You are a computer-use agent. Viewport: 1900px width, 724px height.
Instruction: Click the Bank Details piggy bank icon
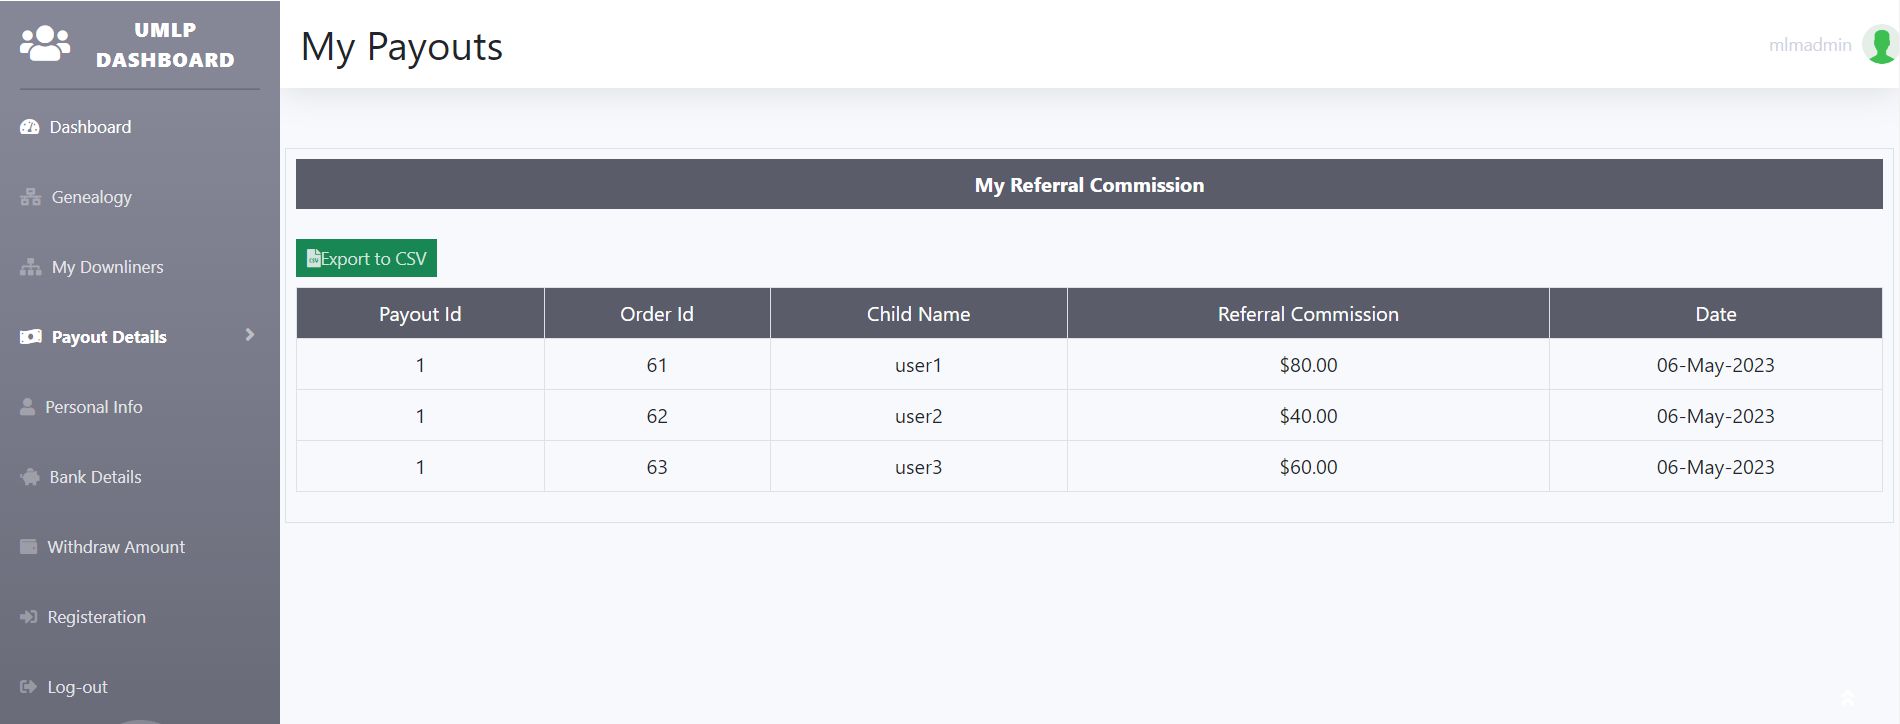(30, 477)
